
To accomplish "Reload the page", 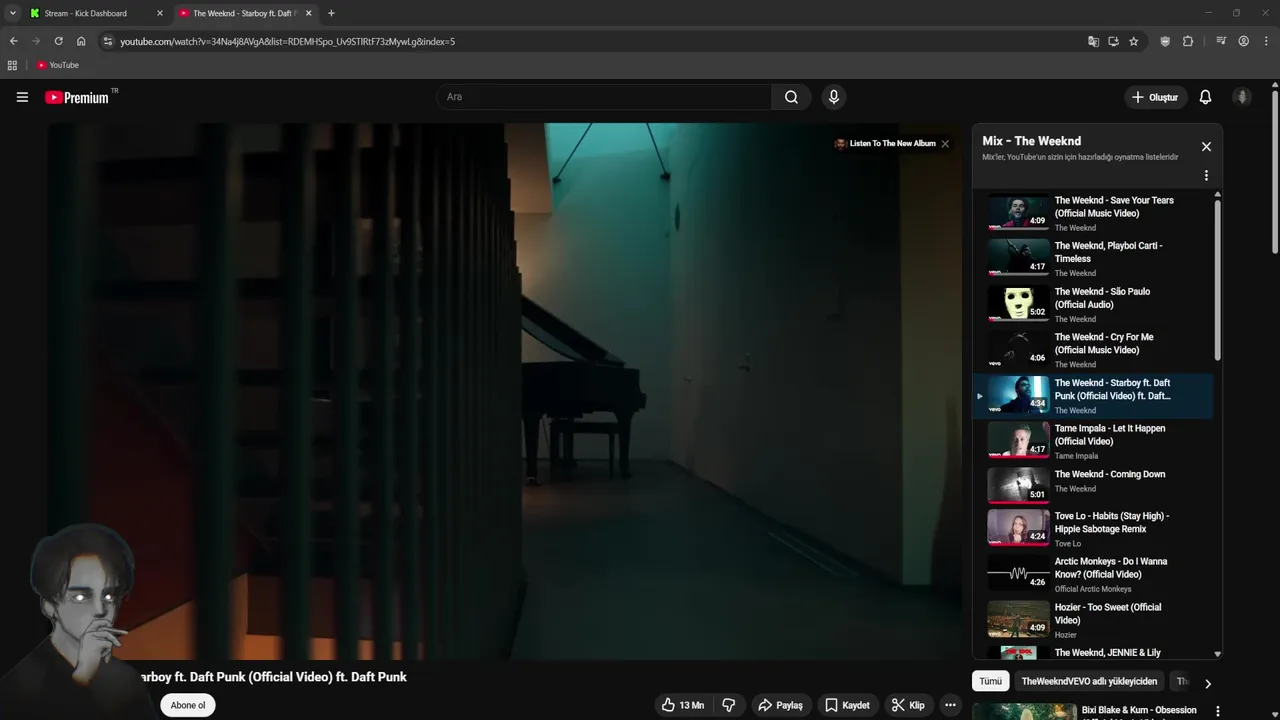I will point(58,41).
